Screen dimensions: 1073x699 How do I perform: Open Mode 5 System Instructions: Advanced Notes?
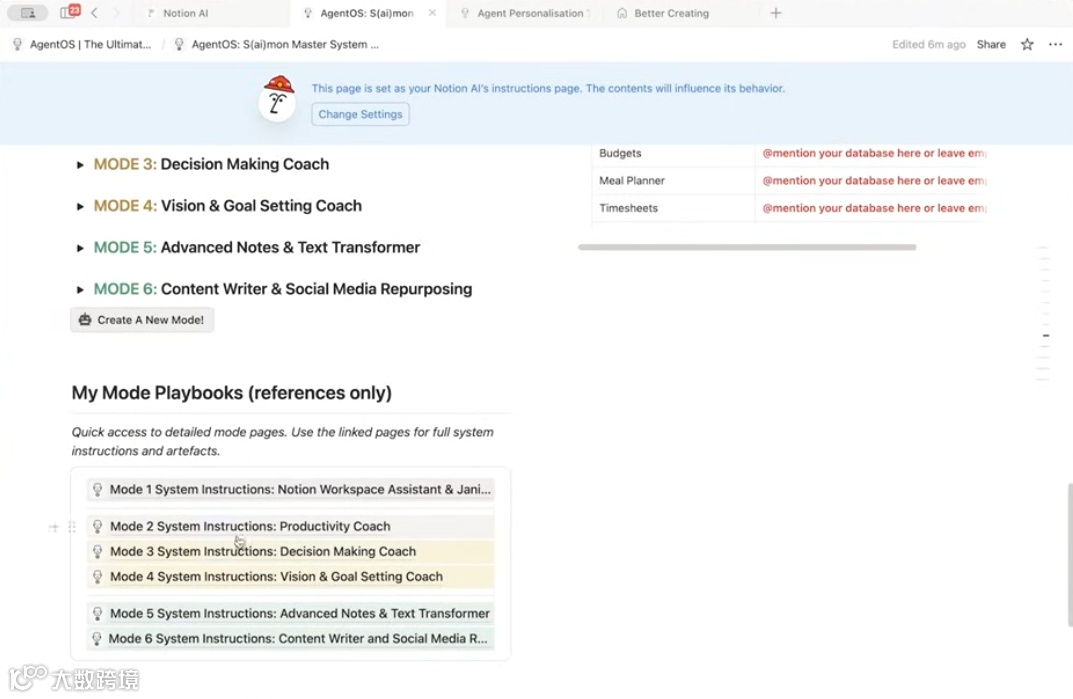tap(291, 614)
